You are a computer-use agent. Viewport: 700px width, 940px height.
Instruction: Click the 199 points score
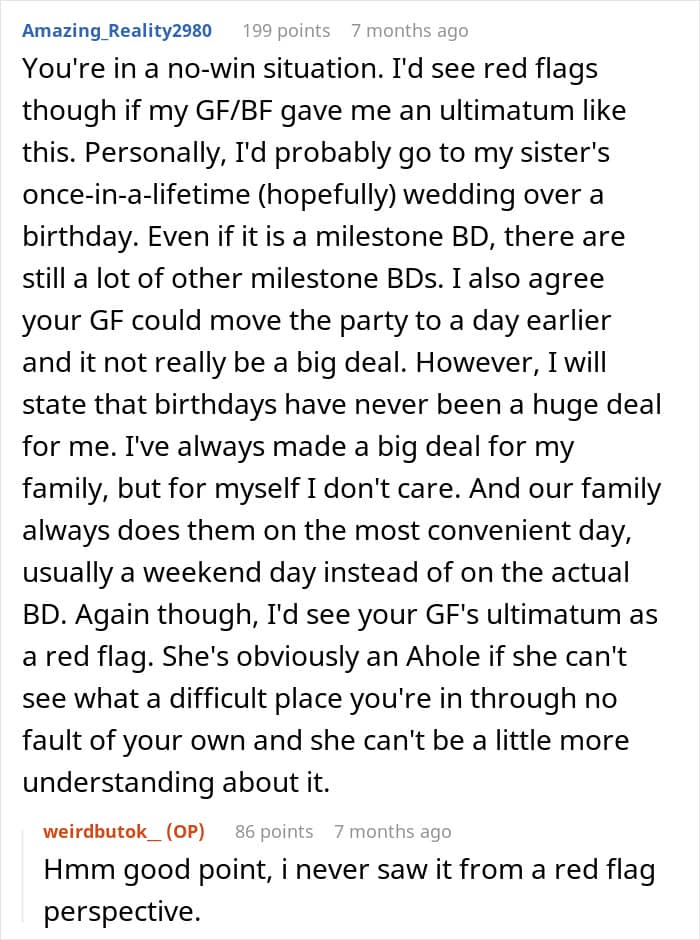286,31
